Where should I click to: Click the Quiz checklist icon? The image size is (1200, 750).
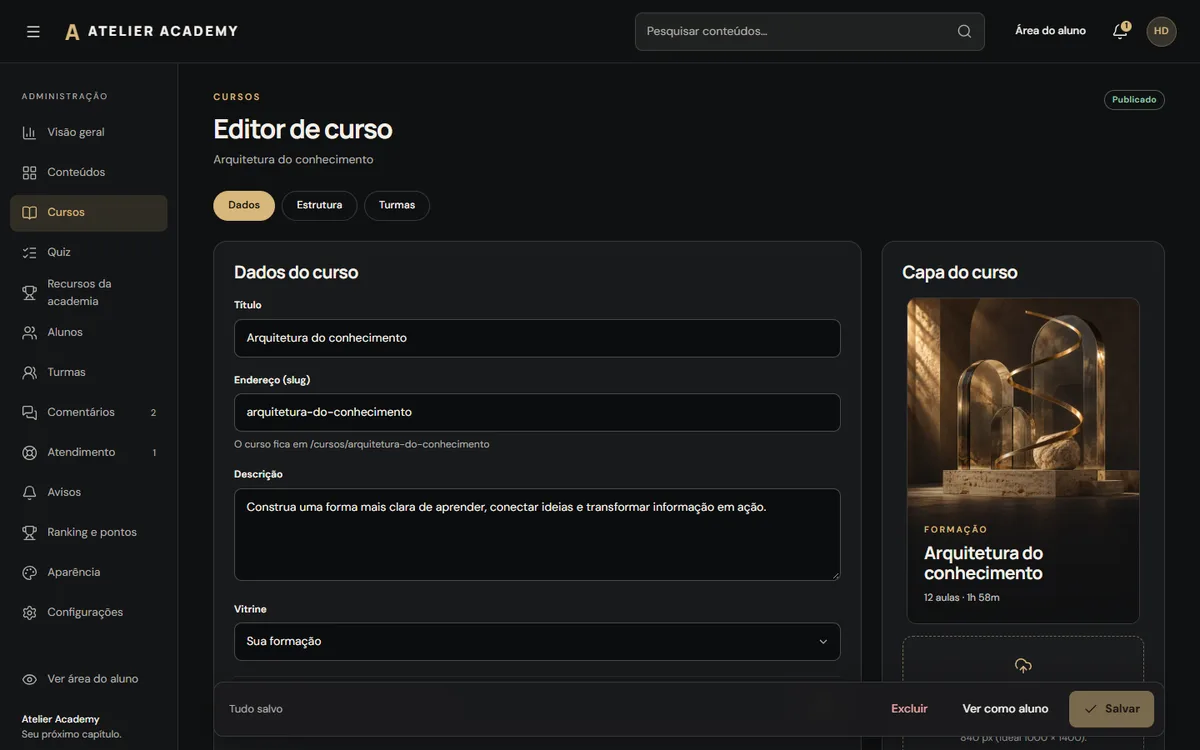pos(29,252)
